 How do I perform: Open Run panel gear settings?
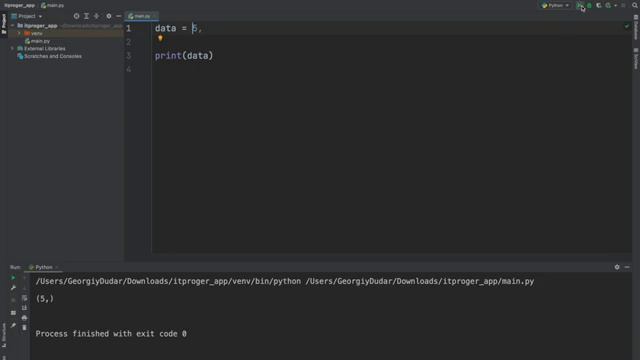coord(617,267)
